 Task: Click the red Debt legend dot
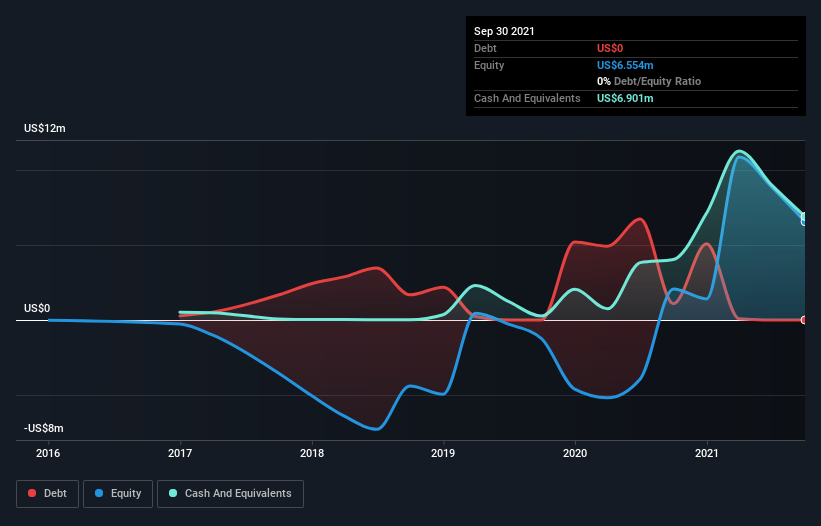[x=32, y=493]
